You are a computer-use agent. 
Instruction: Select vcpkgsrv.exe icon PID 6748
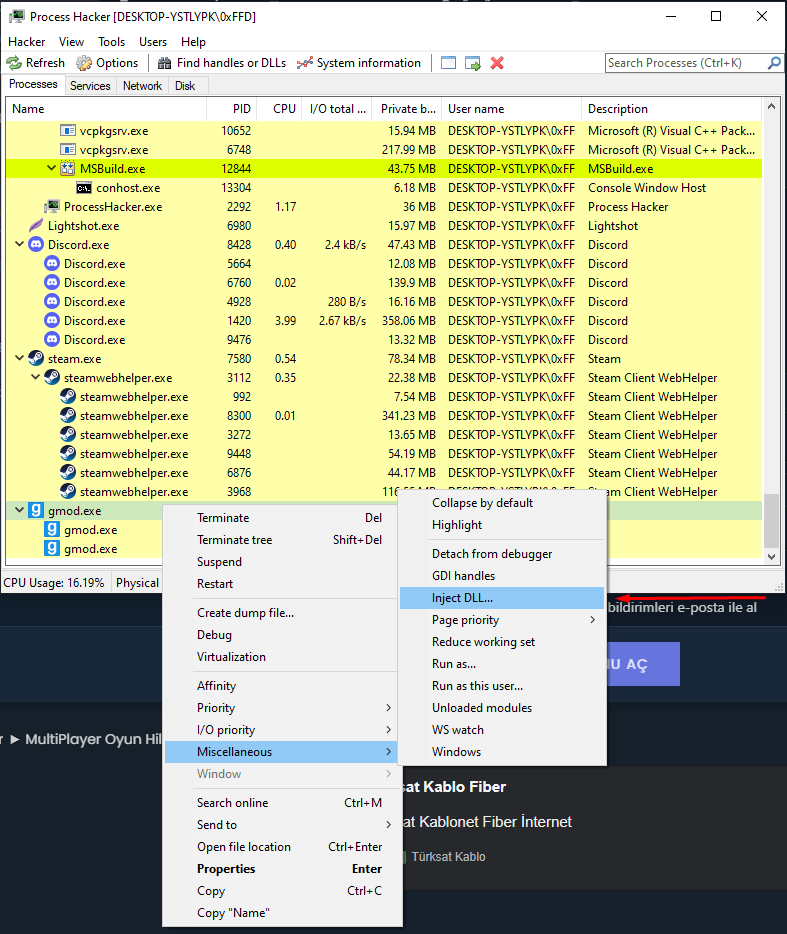click(68, 150)
